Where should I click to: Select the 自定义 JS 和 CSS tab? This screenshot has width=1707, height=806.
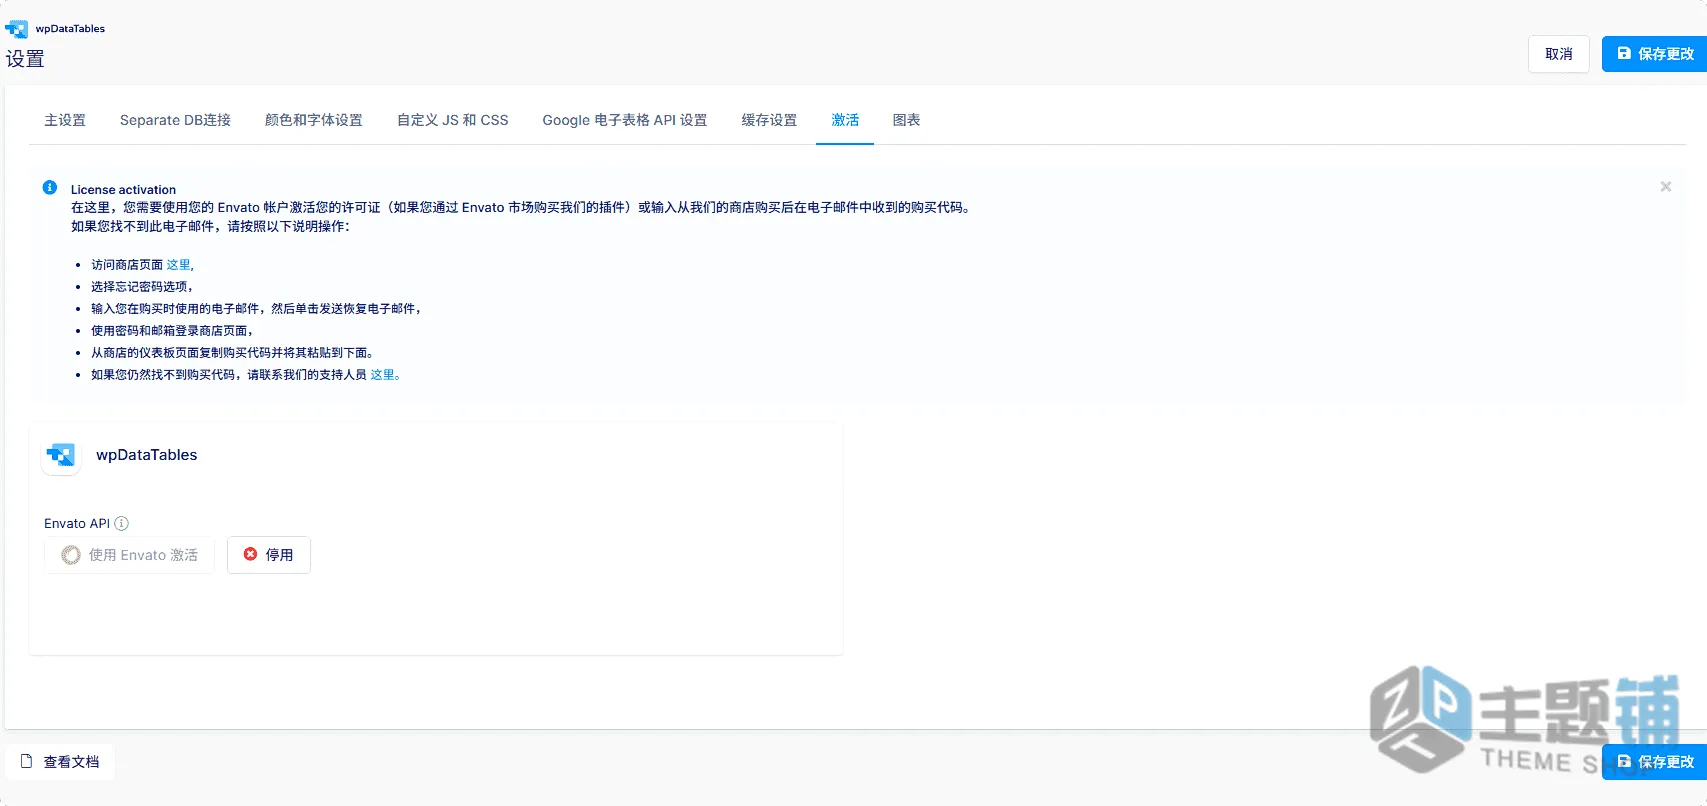(x=453, y=120)
